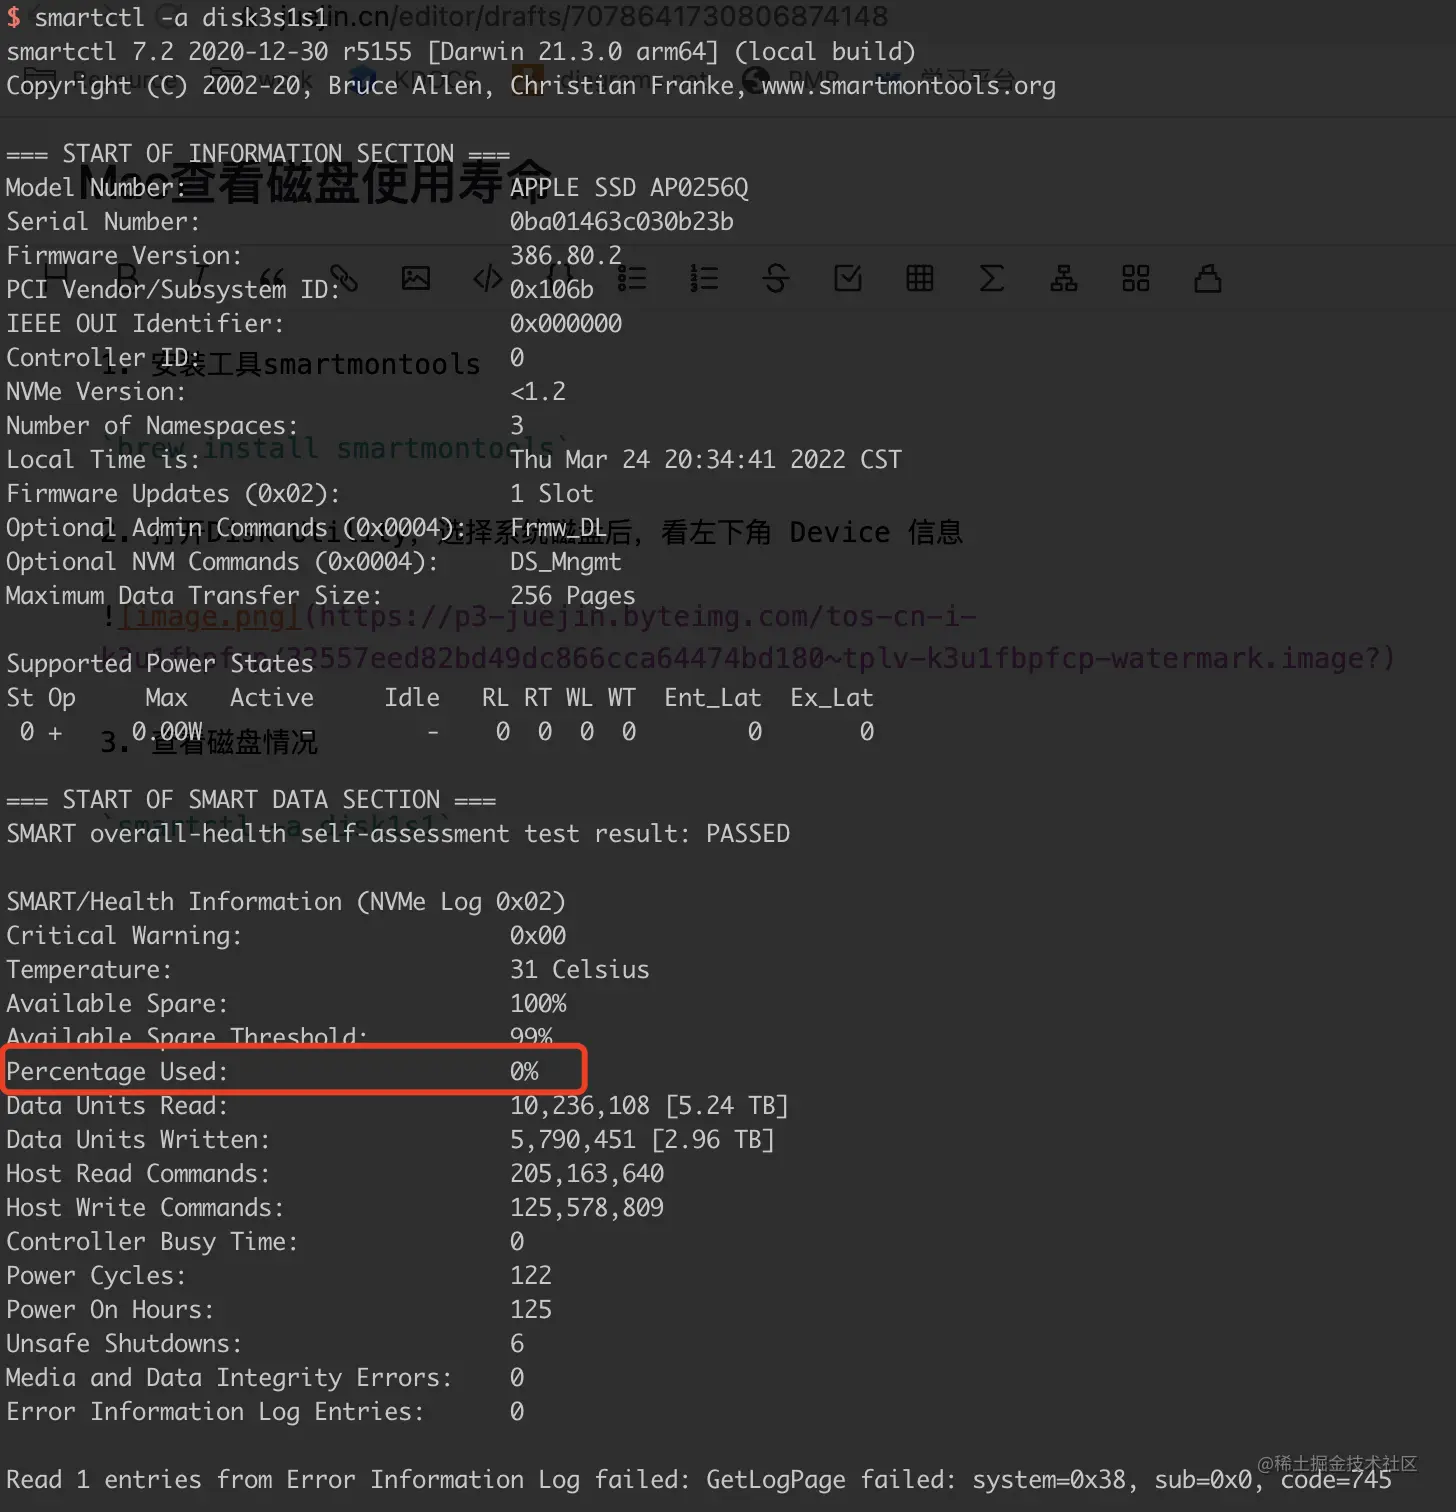Select the unordered bullet list icon
1456x1512 pixels.
click(x=632, y=278)
